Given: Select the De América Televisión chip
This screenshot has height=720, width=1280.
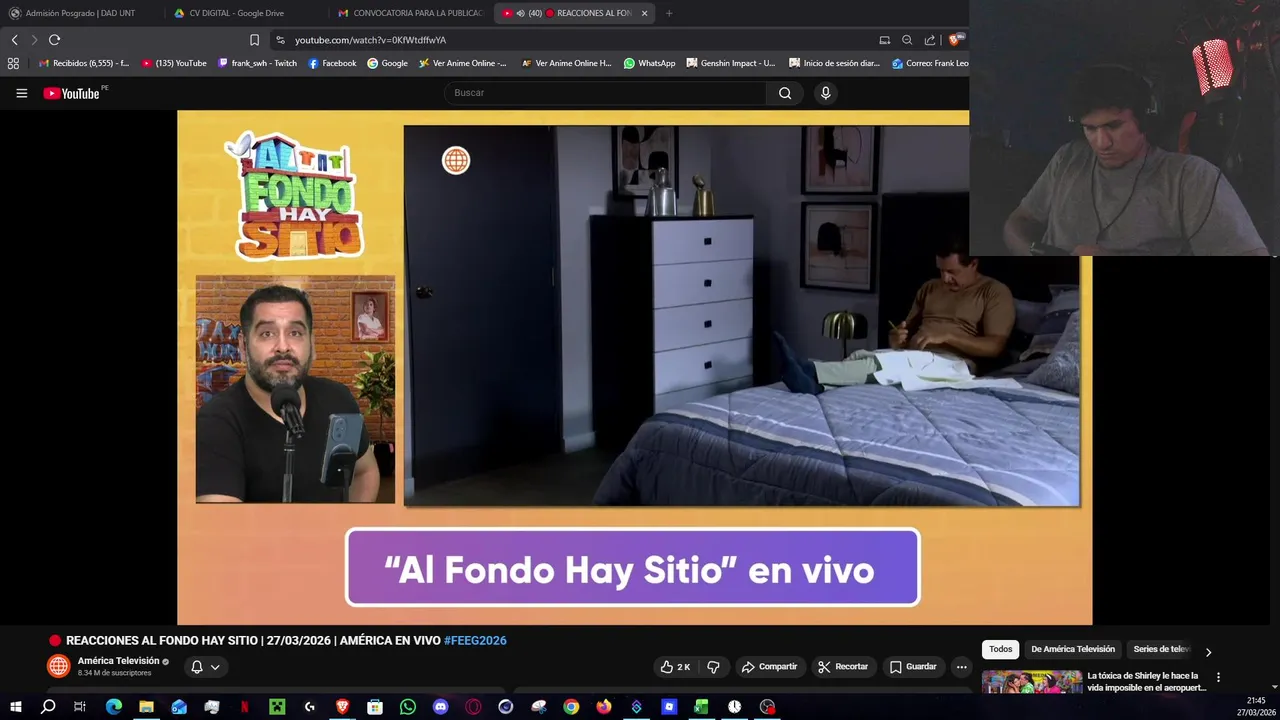Looking at the screenshot, I should pyautogui.click(x=1073, y=649).
